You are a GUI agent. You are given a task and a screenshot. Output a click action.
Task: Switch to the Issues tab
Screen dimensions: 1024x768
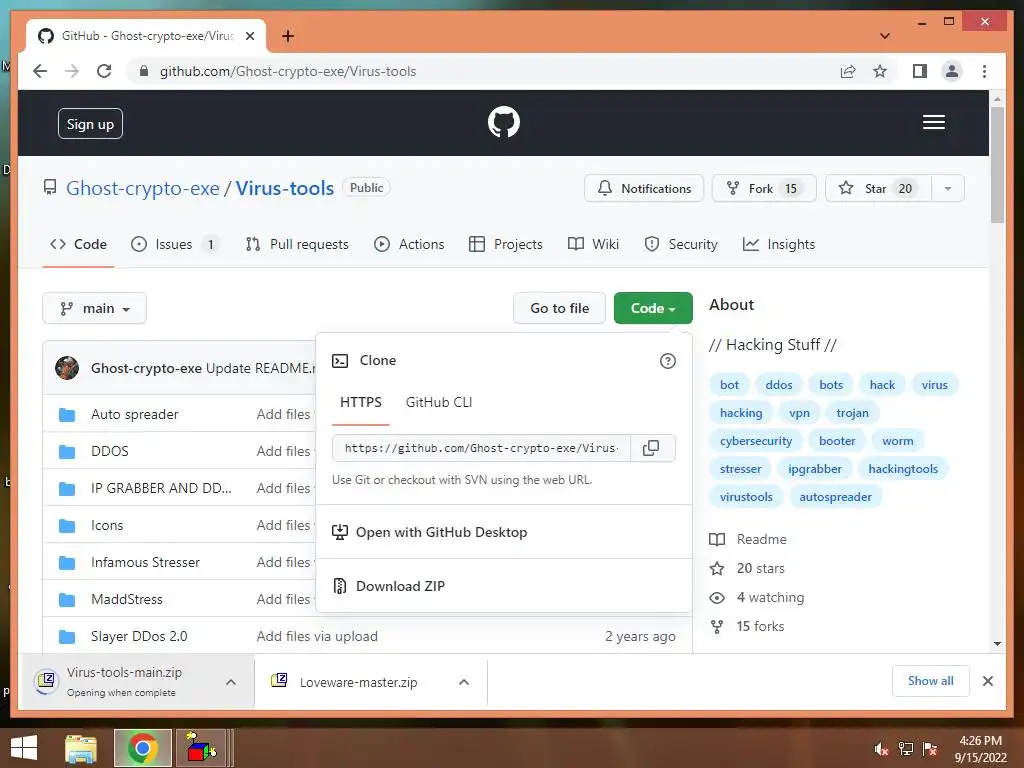tap(174, 244)
